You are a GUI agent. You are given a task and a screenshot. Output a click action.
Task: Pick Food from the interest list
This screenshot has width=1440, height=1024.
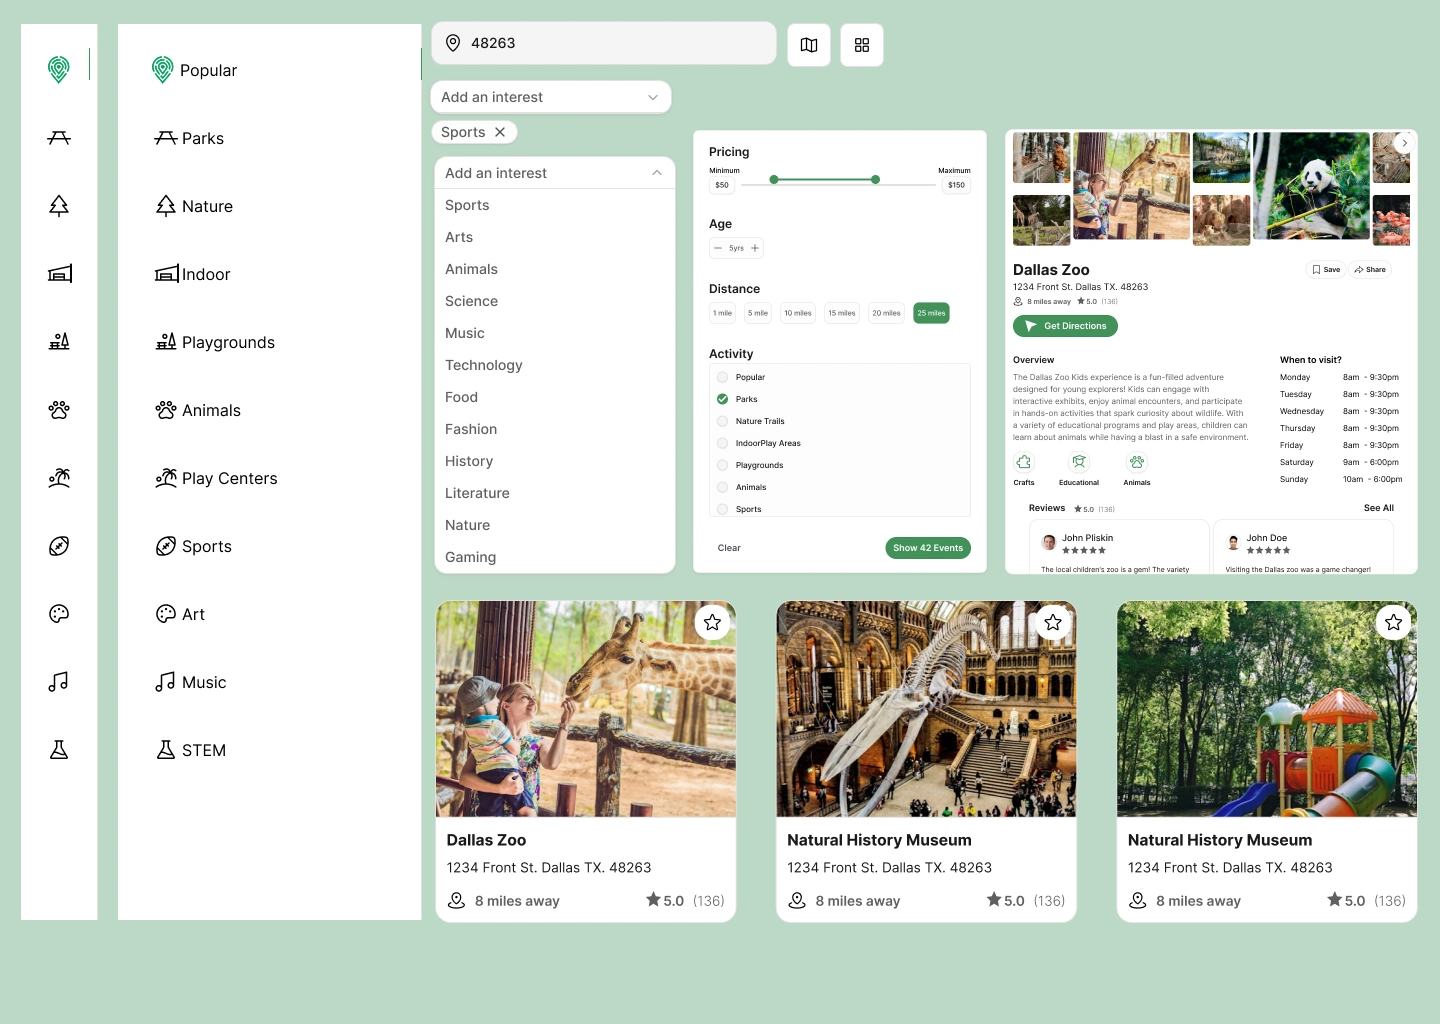tap(555, 397)
